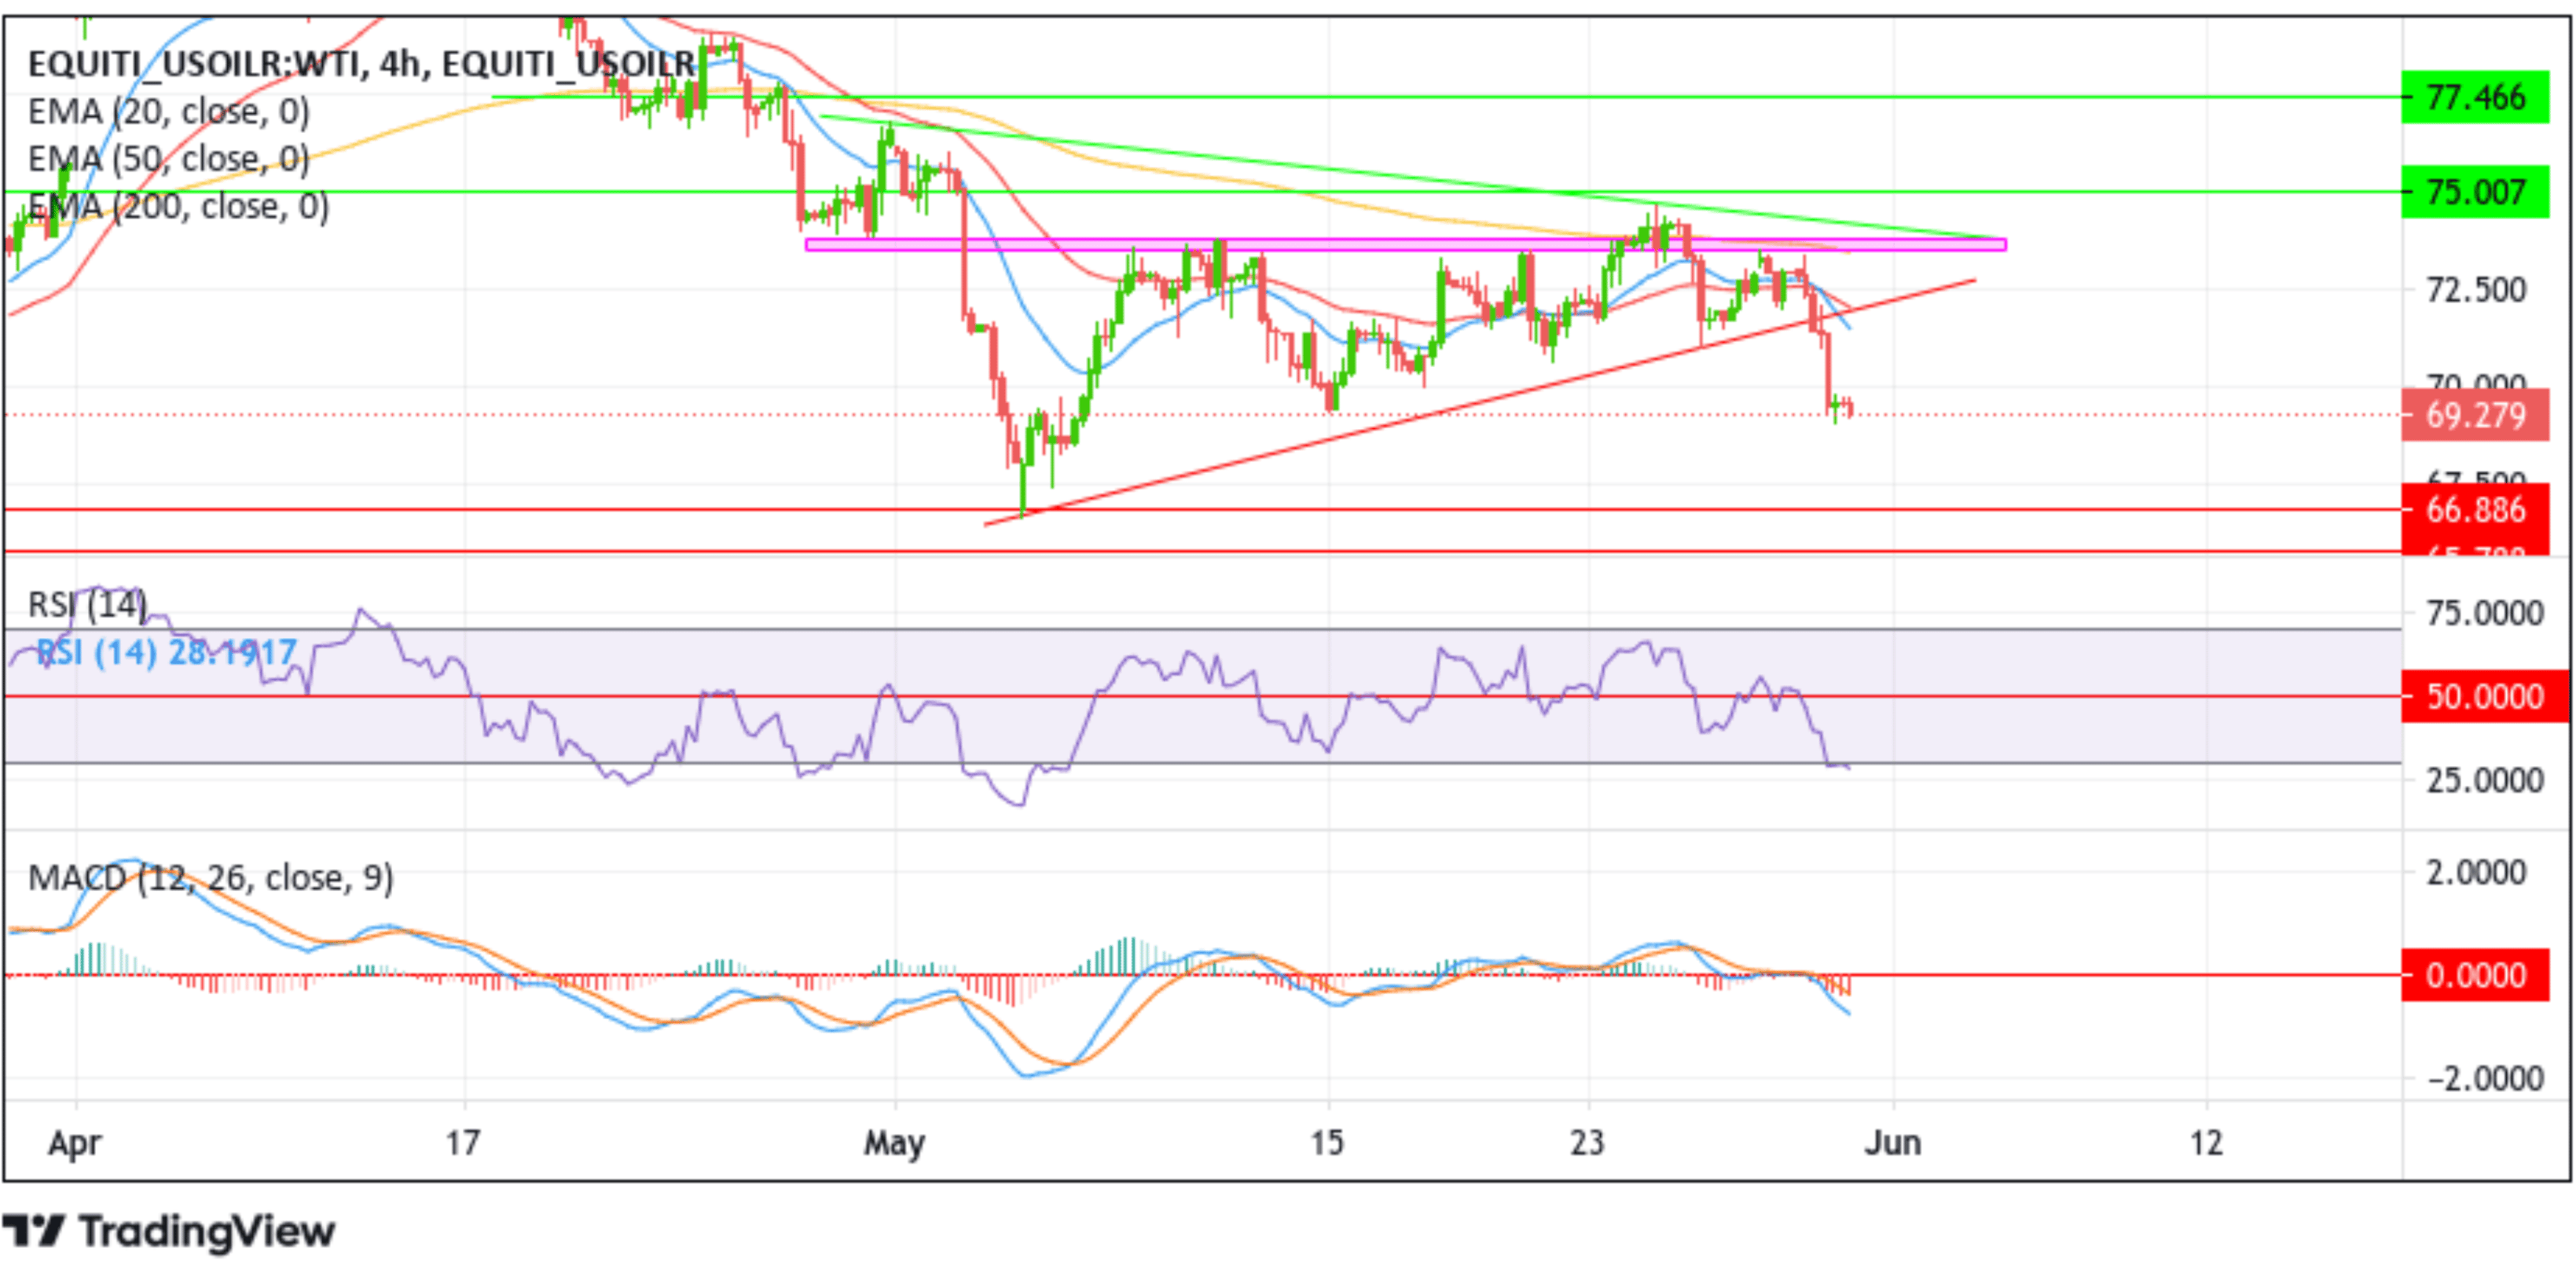Click the 15 date label
The width and height of the screenshot is (2576, 1284).
point(1327,1142)
